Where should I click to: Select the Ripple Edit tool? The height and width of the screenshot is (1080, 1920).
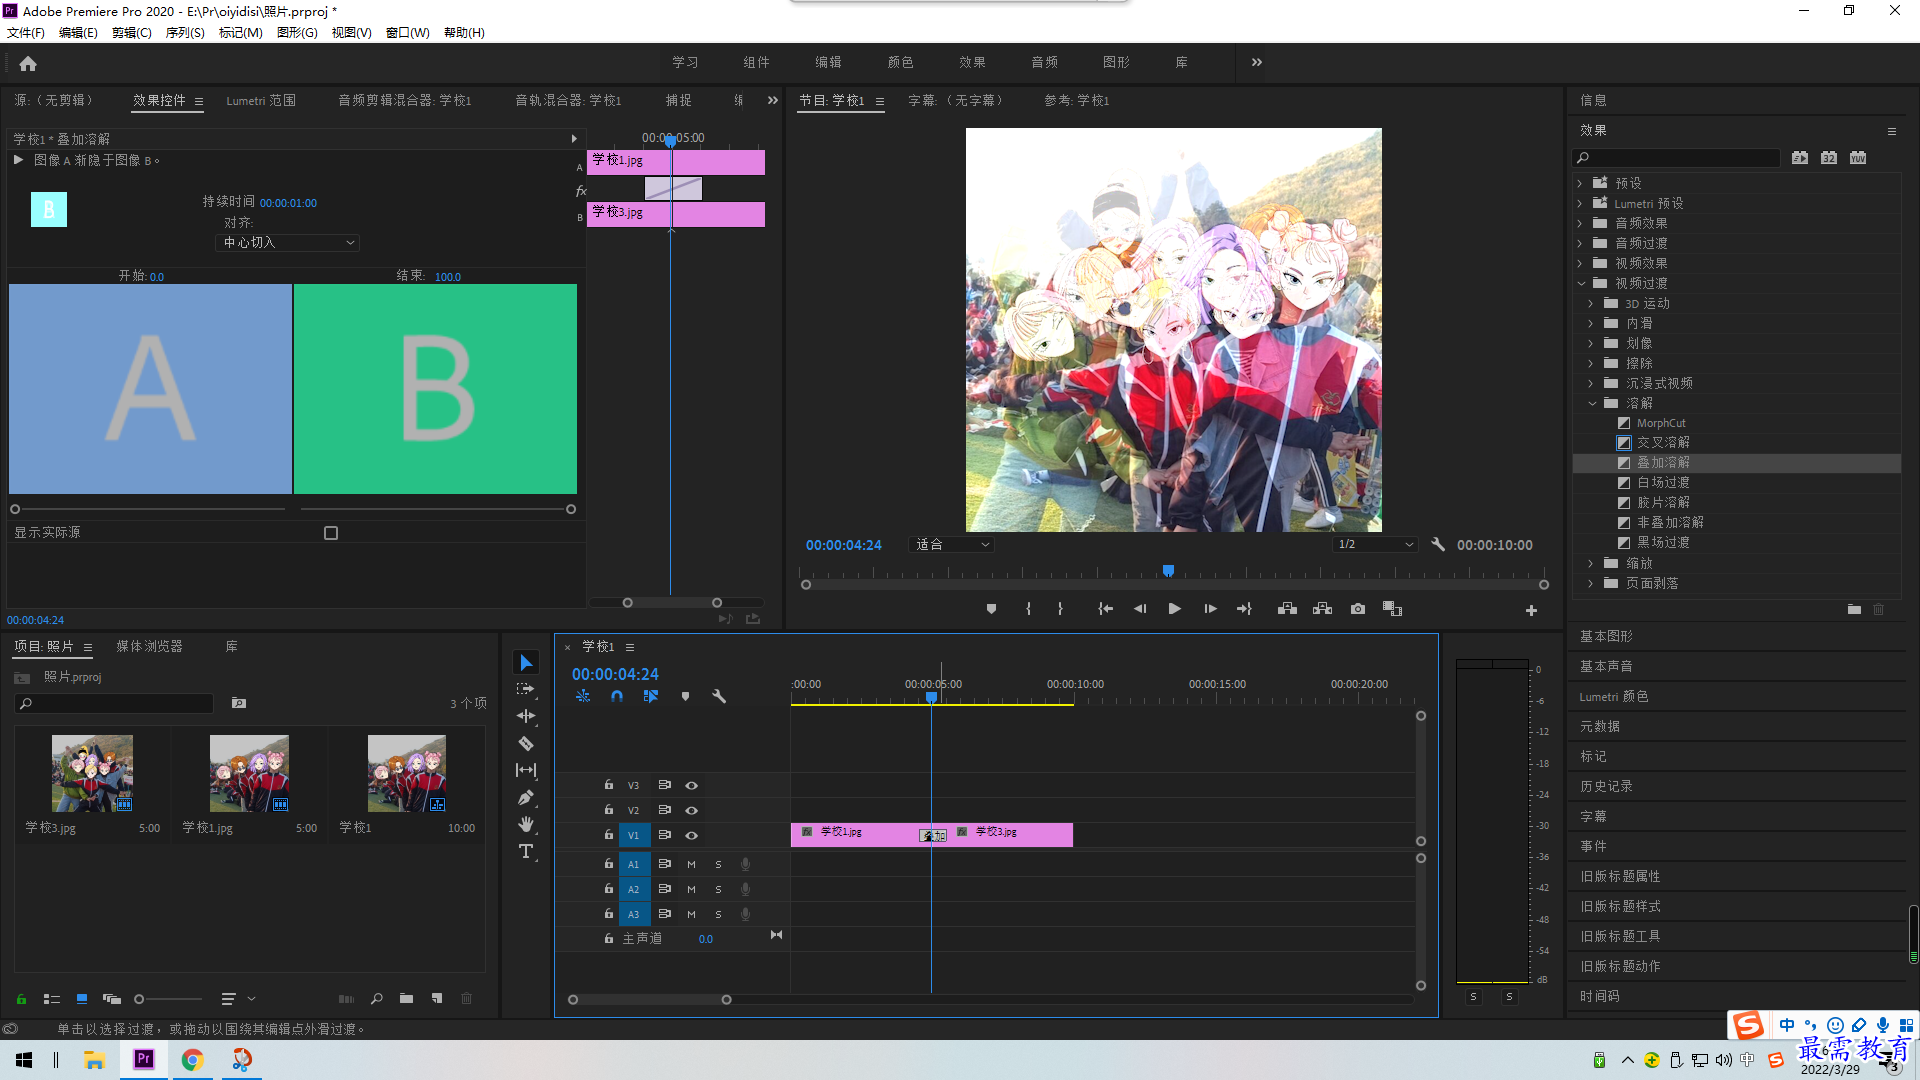pos(526,717)
